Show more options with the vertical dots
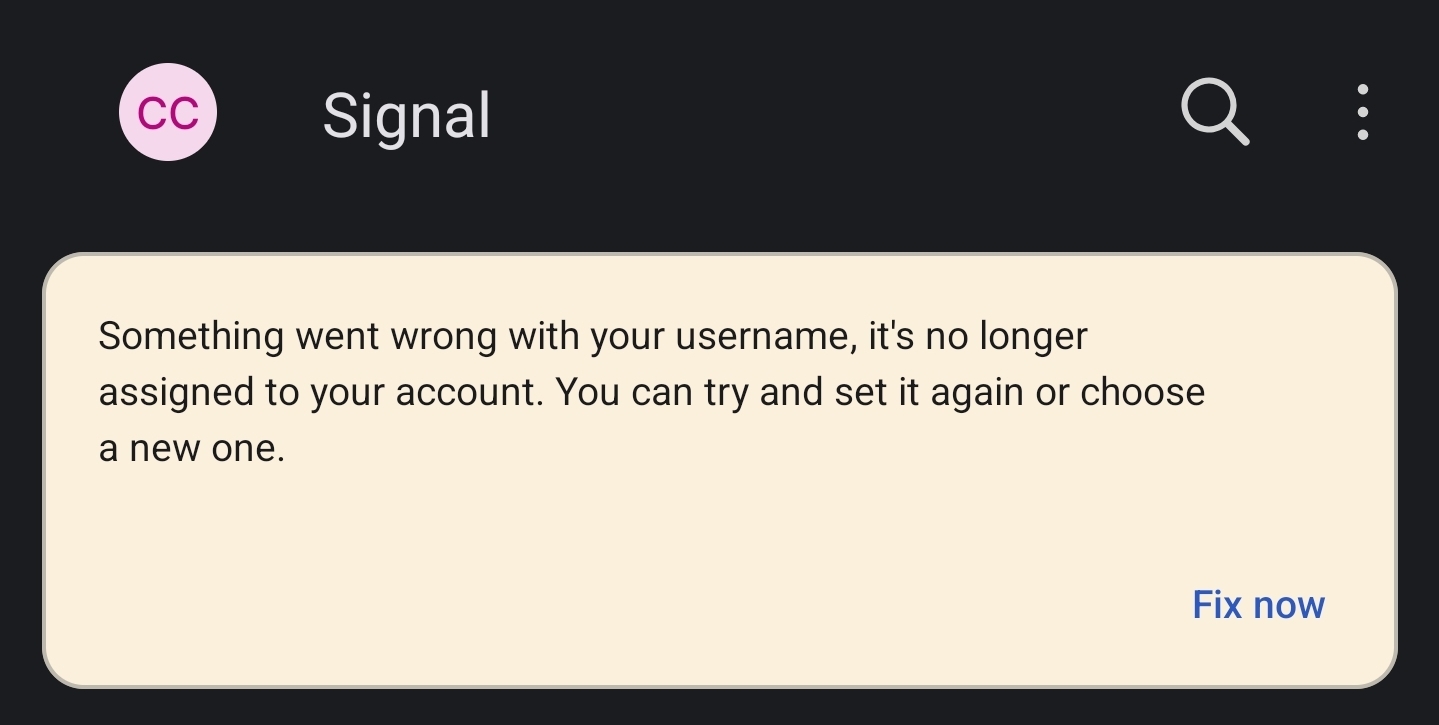This screenshot has width=1439, height=725. click(1362, 112)
